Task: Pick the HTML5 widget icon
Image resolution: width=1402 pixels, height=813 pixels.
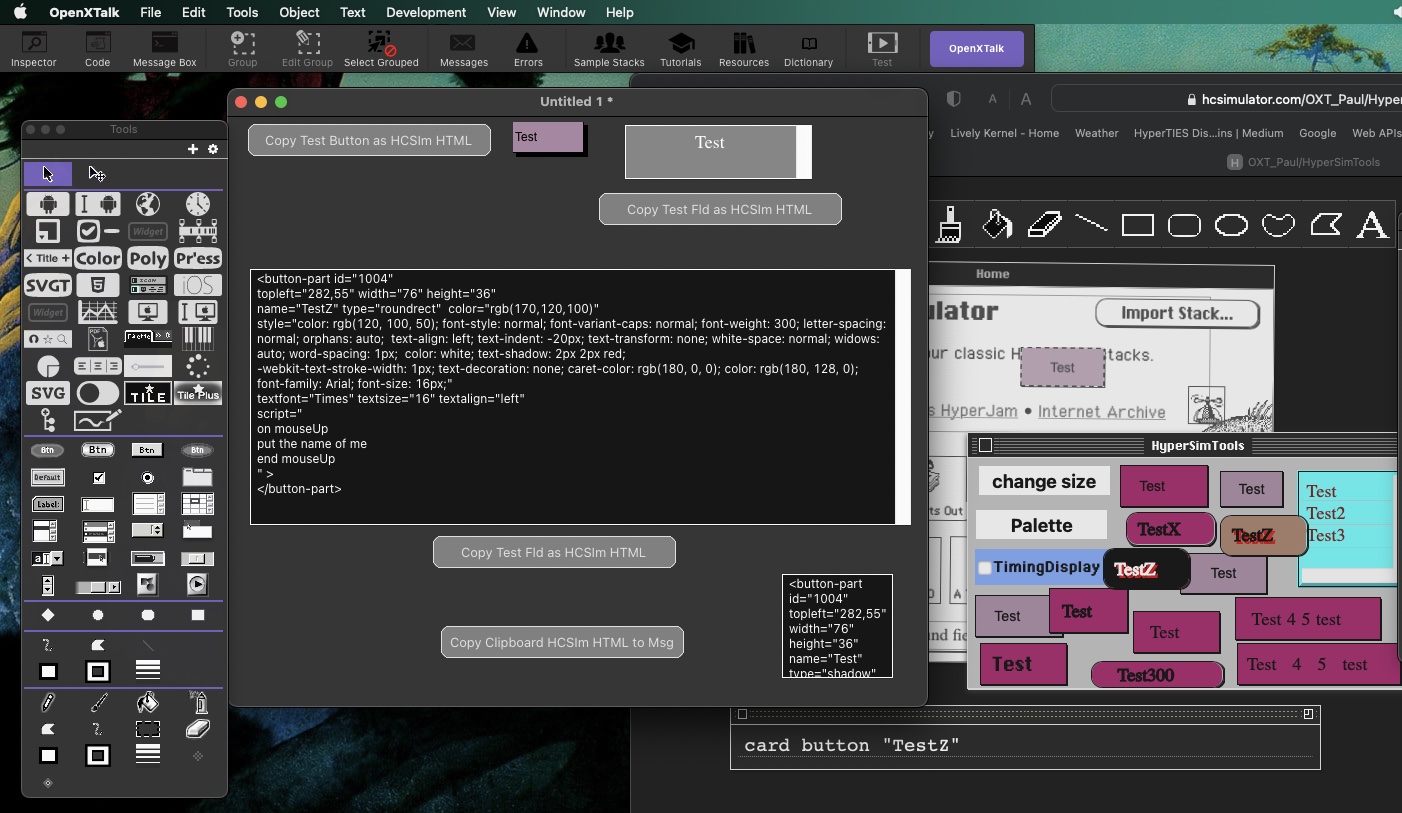Action: (98, 285)
